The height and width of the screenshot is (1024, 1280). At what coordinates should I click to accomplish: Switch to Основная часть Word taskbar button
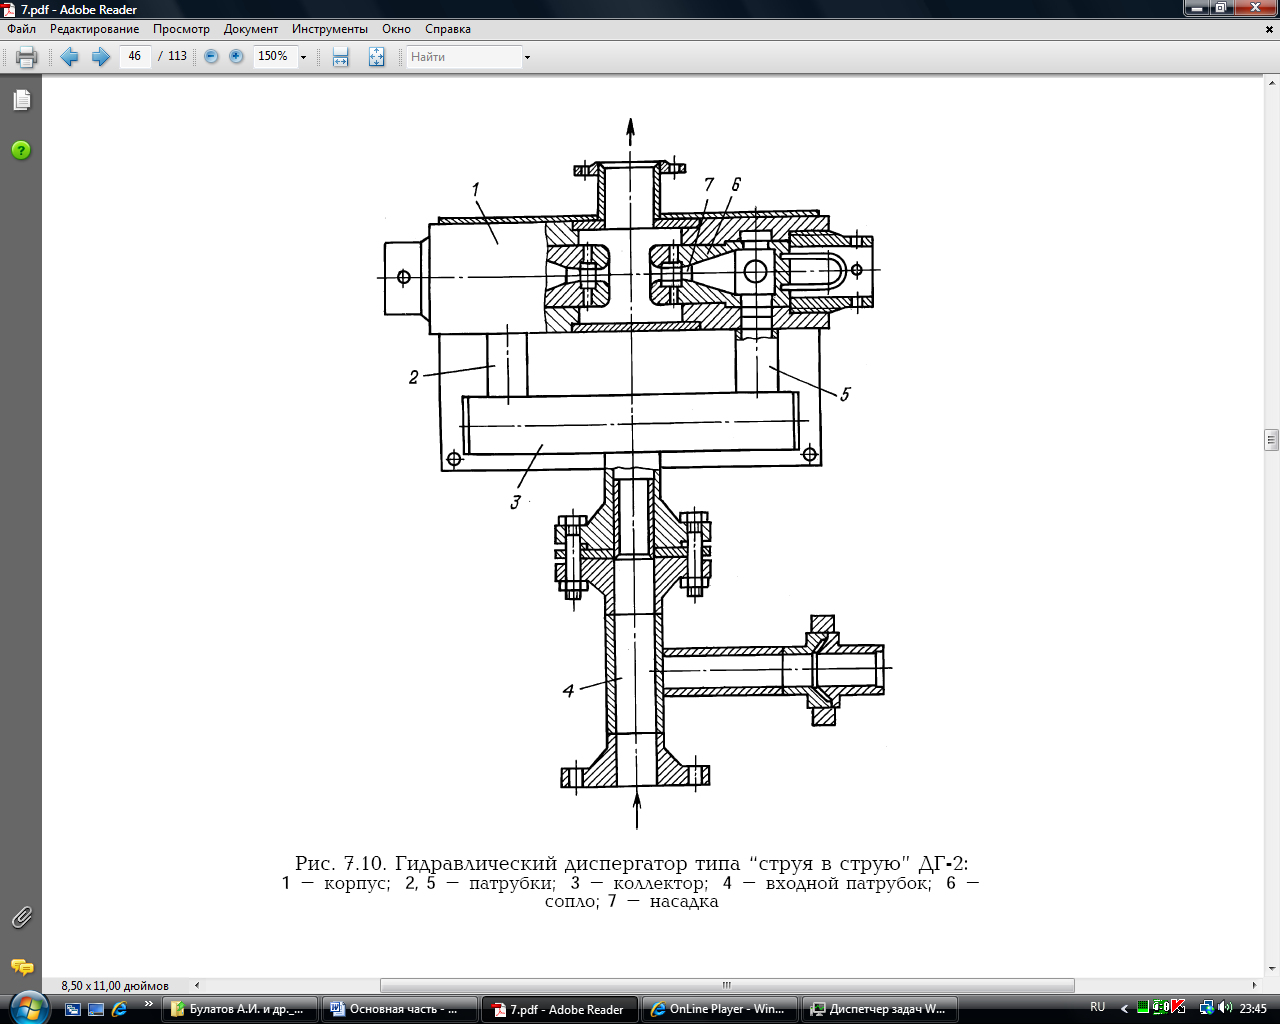pos(399,1009)
